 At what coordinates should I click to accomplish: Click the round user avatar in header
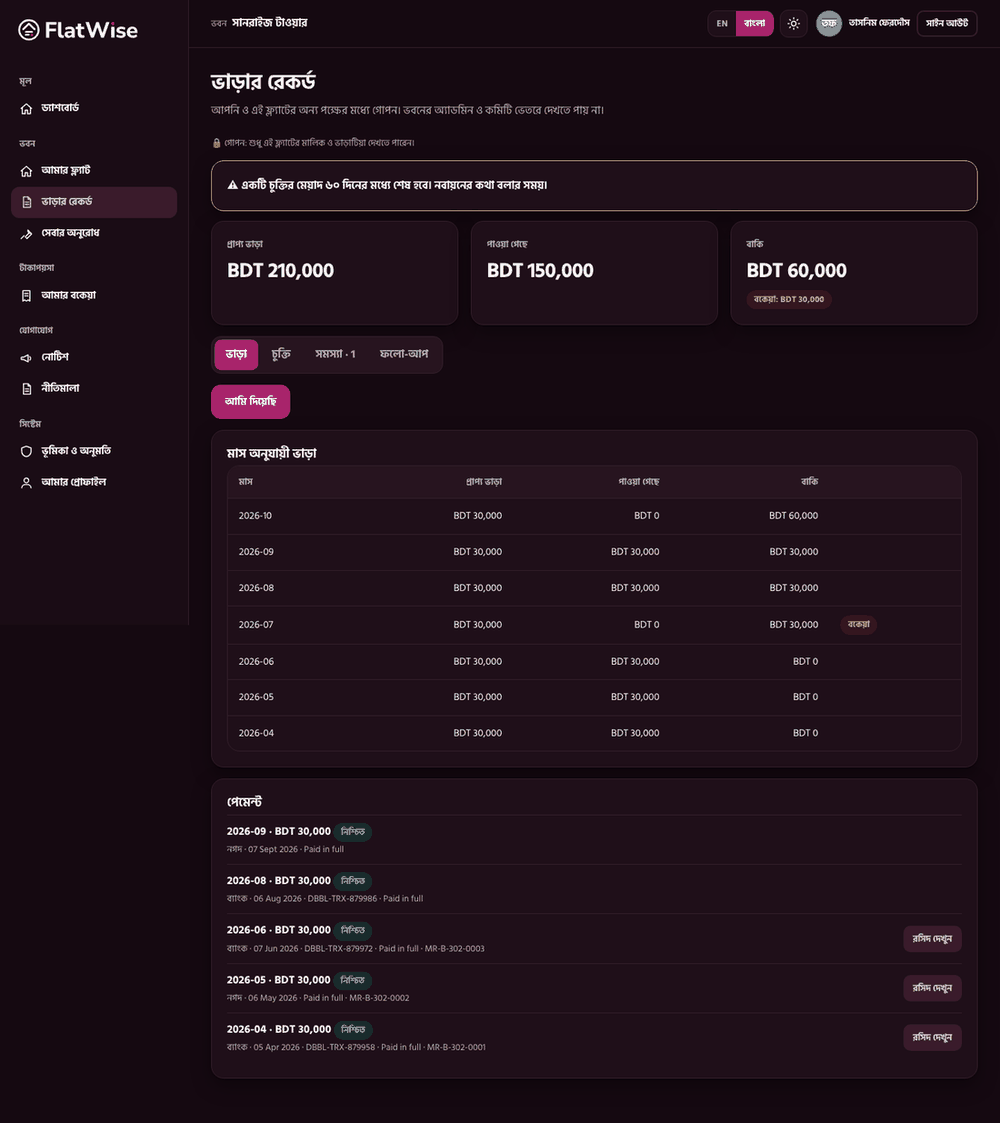coord(829,24)
